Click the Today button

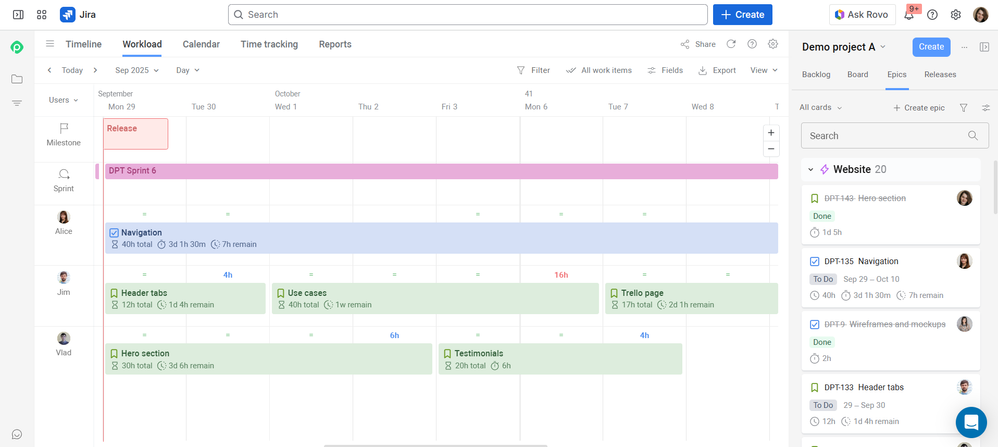[x=72, y=71]
